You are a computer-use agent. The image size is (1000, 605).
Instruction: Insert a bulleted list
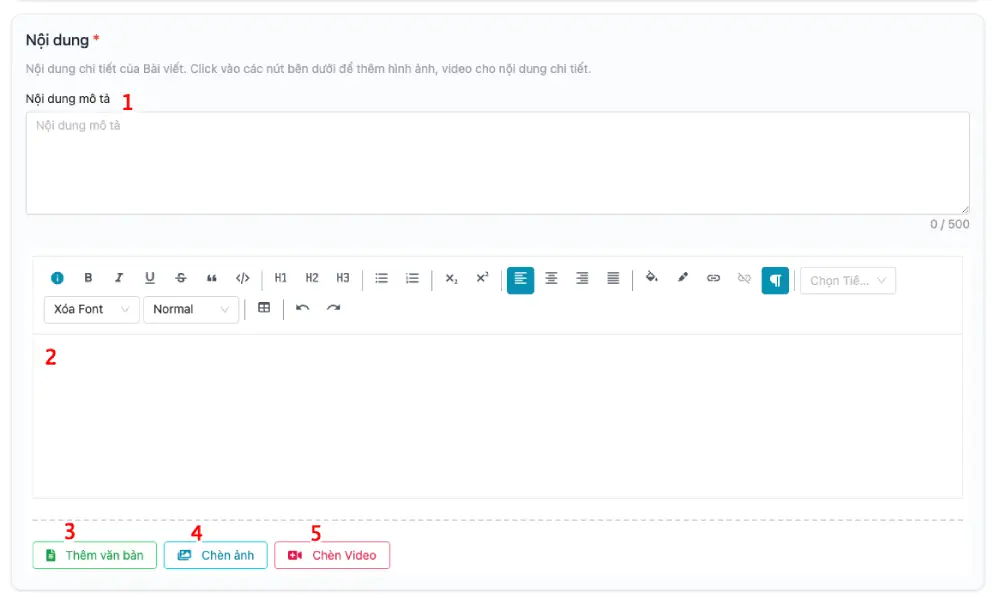pos(381,278)
